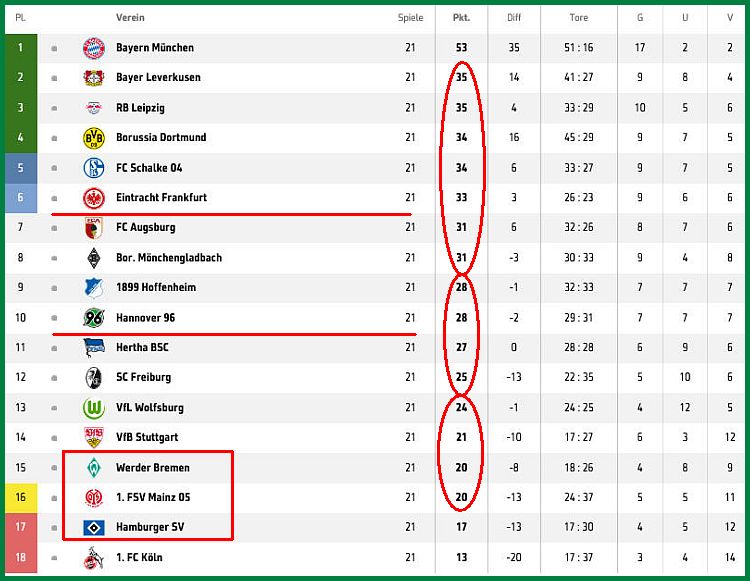This screenshot has height=581, width=750.
Task: Click the Werder Bremen logo
Action: point(94,468)
